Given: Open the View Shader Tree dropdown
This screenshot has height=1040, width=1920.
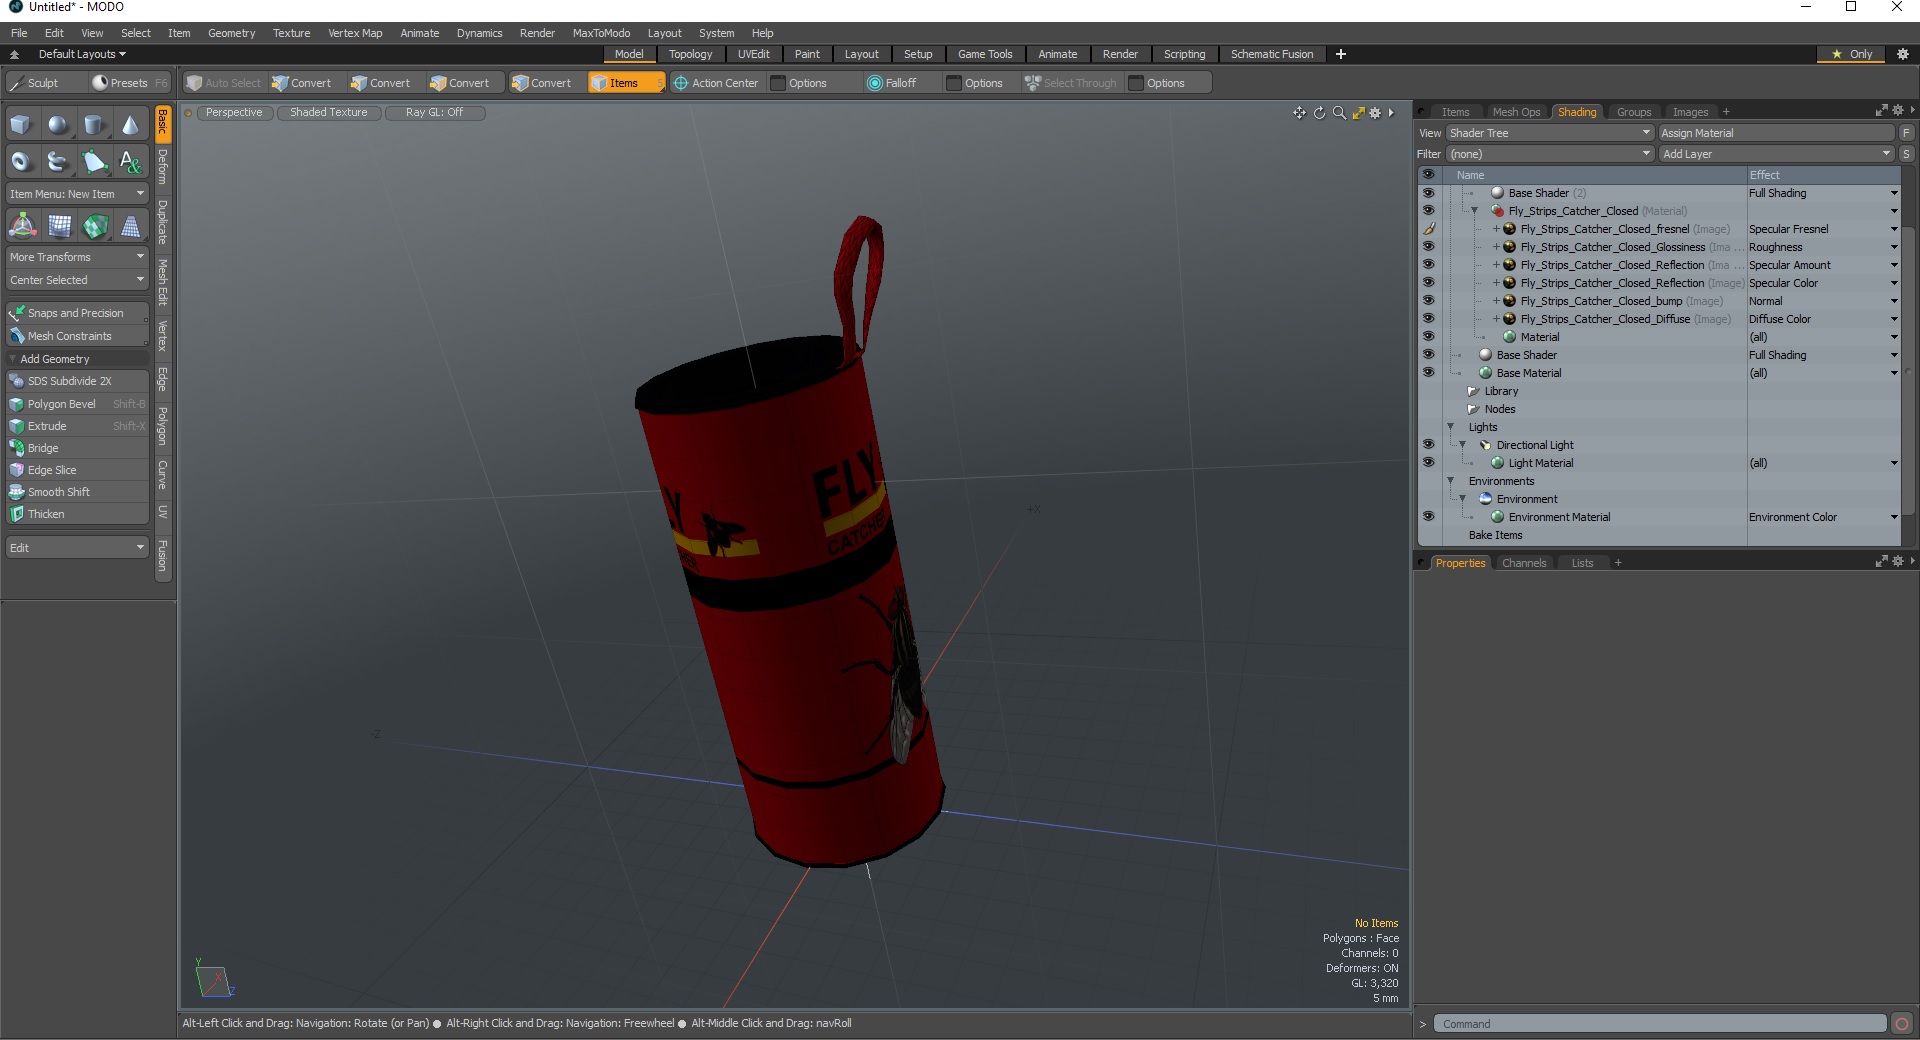Looking at the screenshot, I should [x=1549, y=133].
